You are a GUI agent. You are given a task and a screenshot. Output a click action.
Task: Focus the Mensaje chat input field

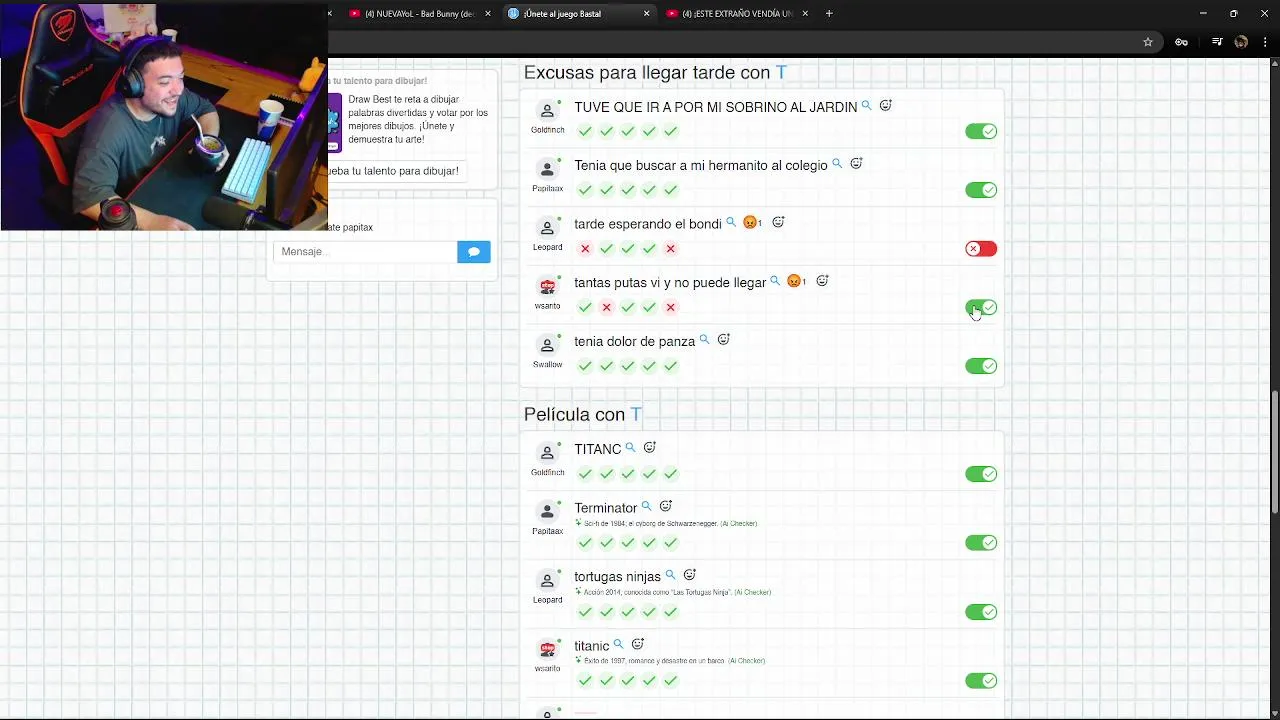(x=365, y=252)
